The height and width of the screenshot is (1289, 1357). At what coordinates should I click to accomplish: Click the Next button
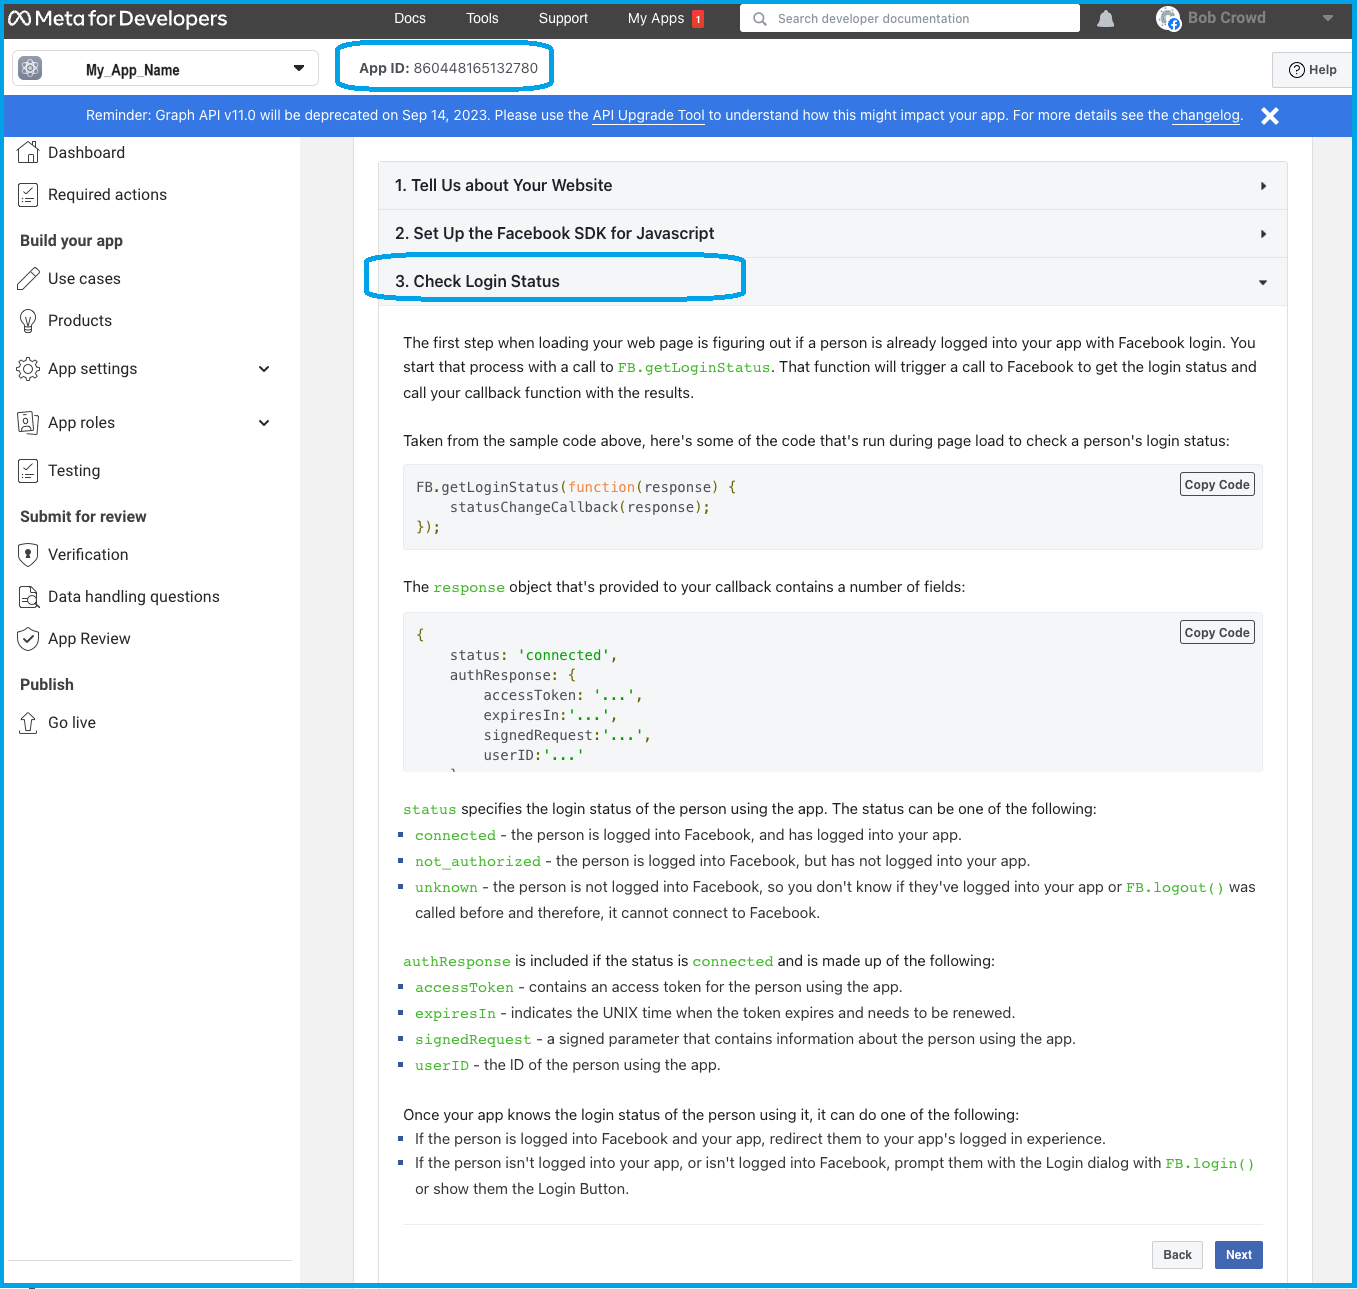click(1239, 1255)
